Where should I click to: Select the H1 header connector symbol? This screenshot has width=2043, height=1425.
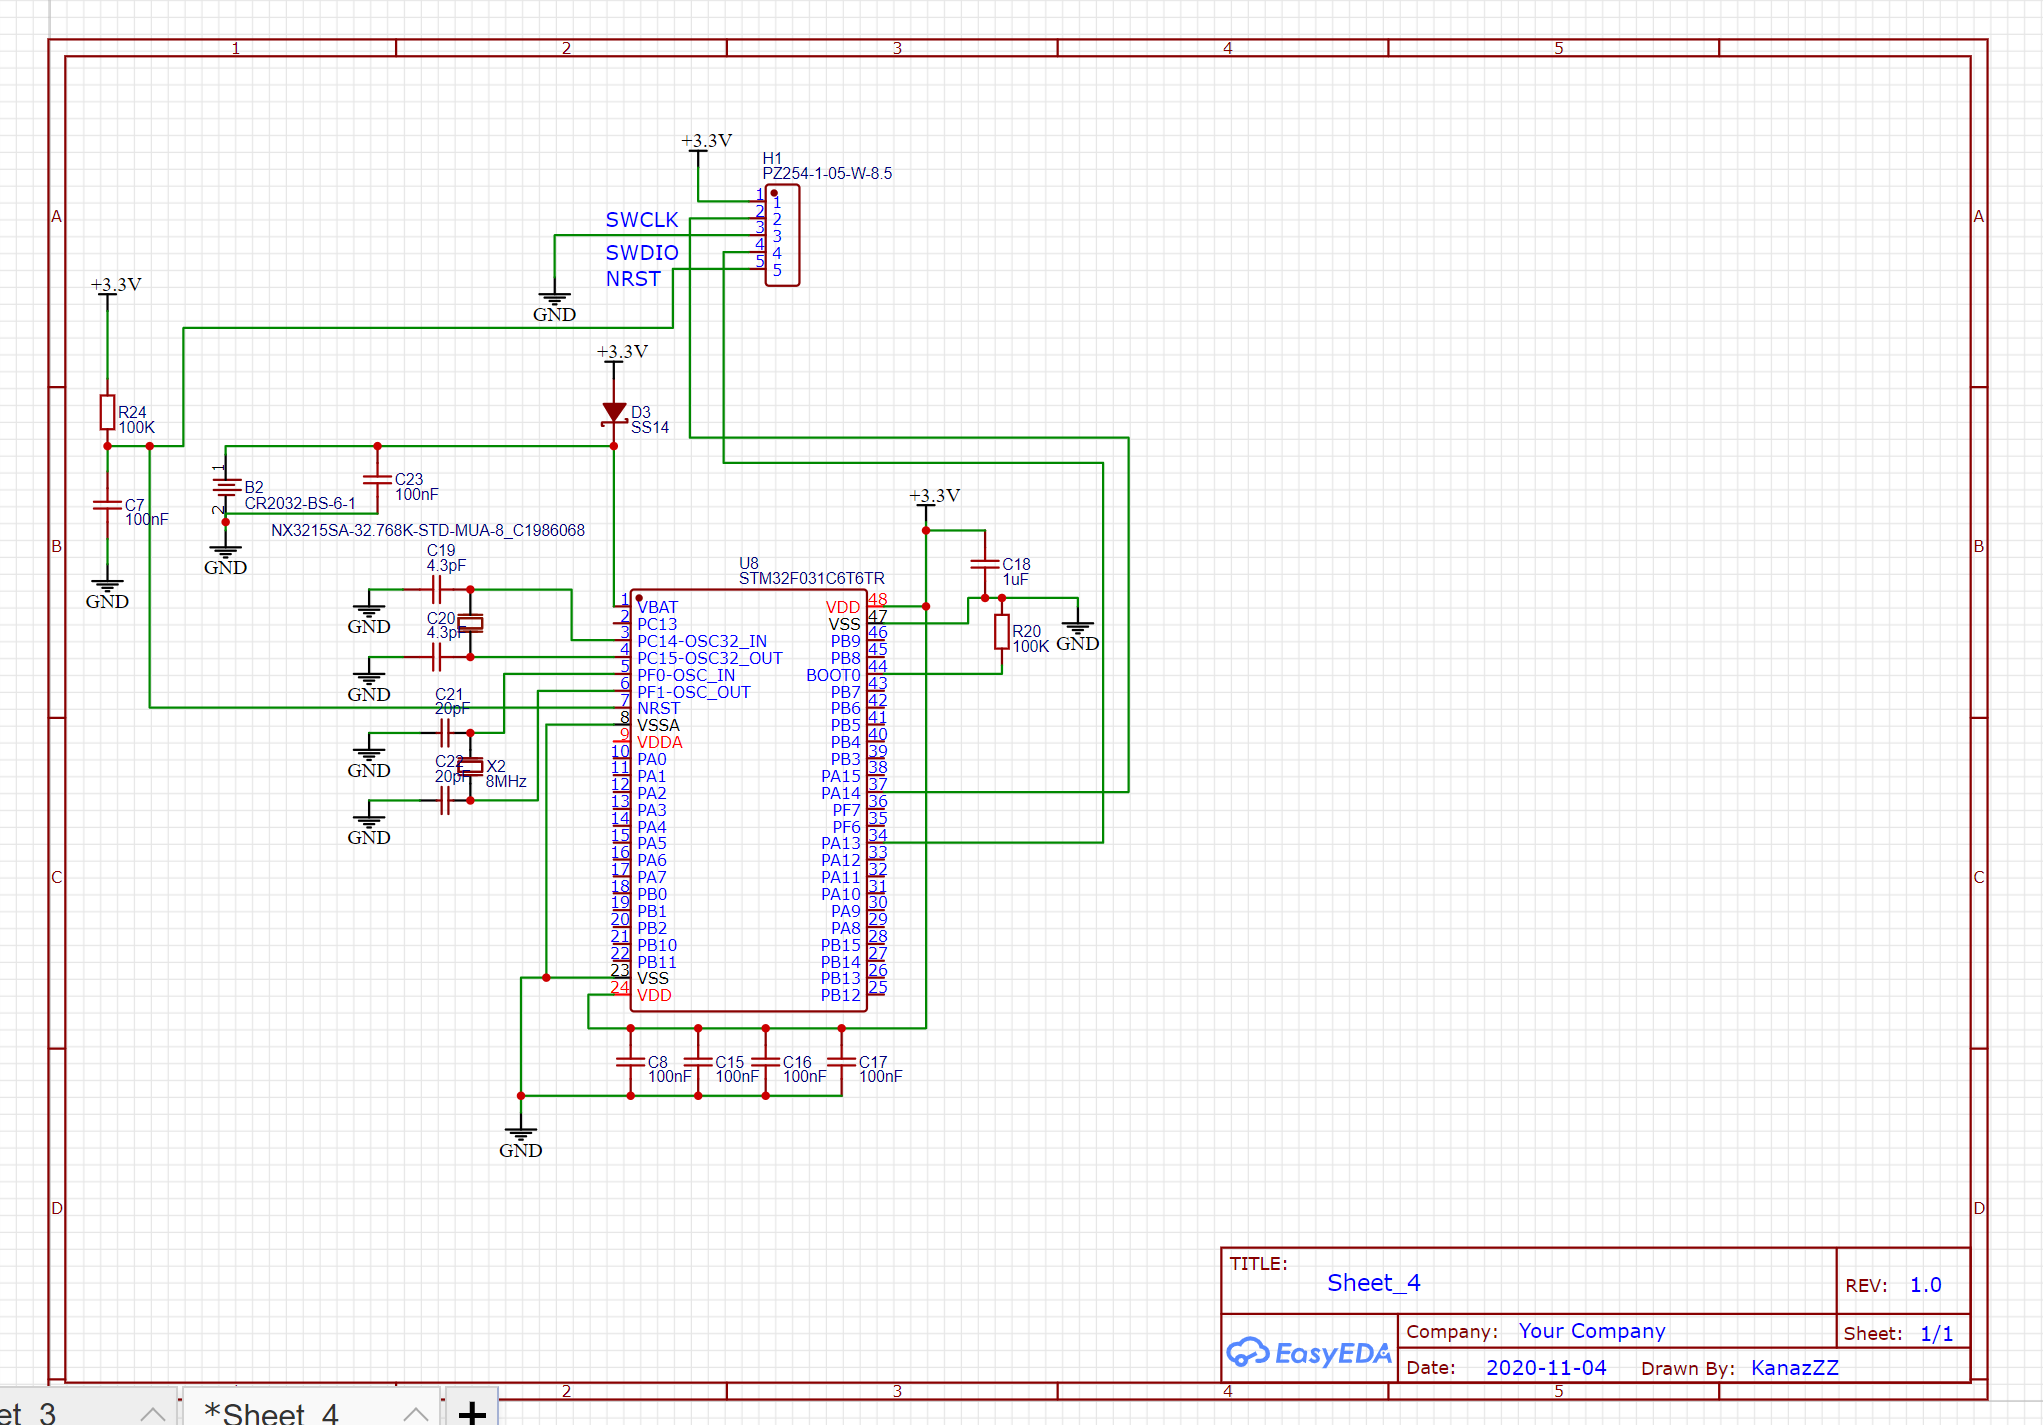781,235
